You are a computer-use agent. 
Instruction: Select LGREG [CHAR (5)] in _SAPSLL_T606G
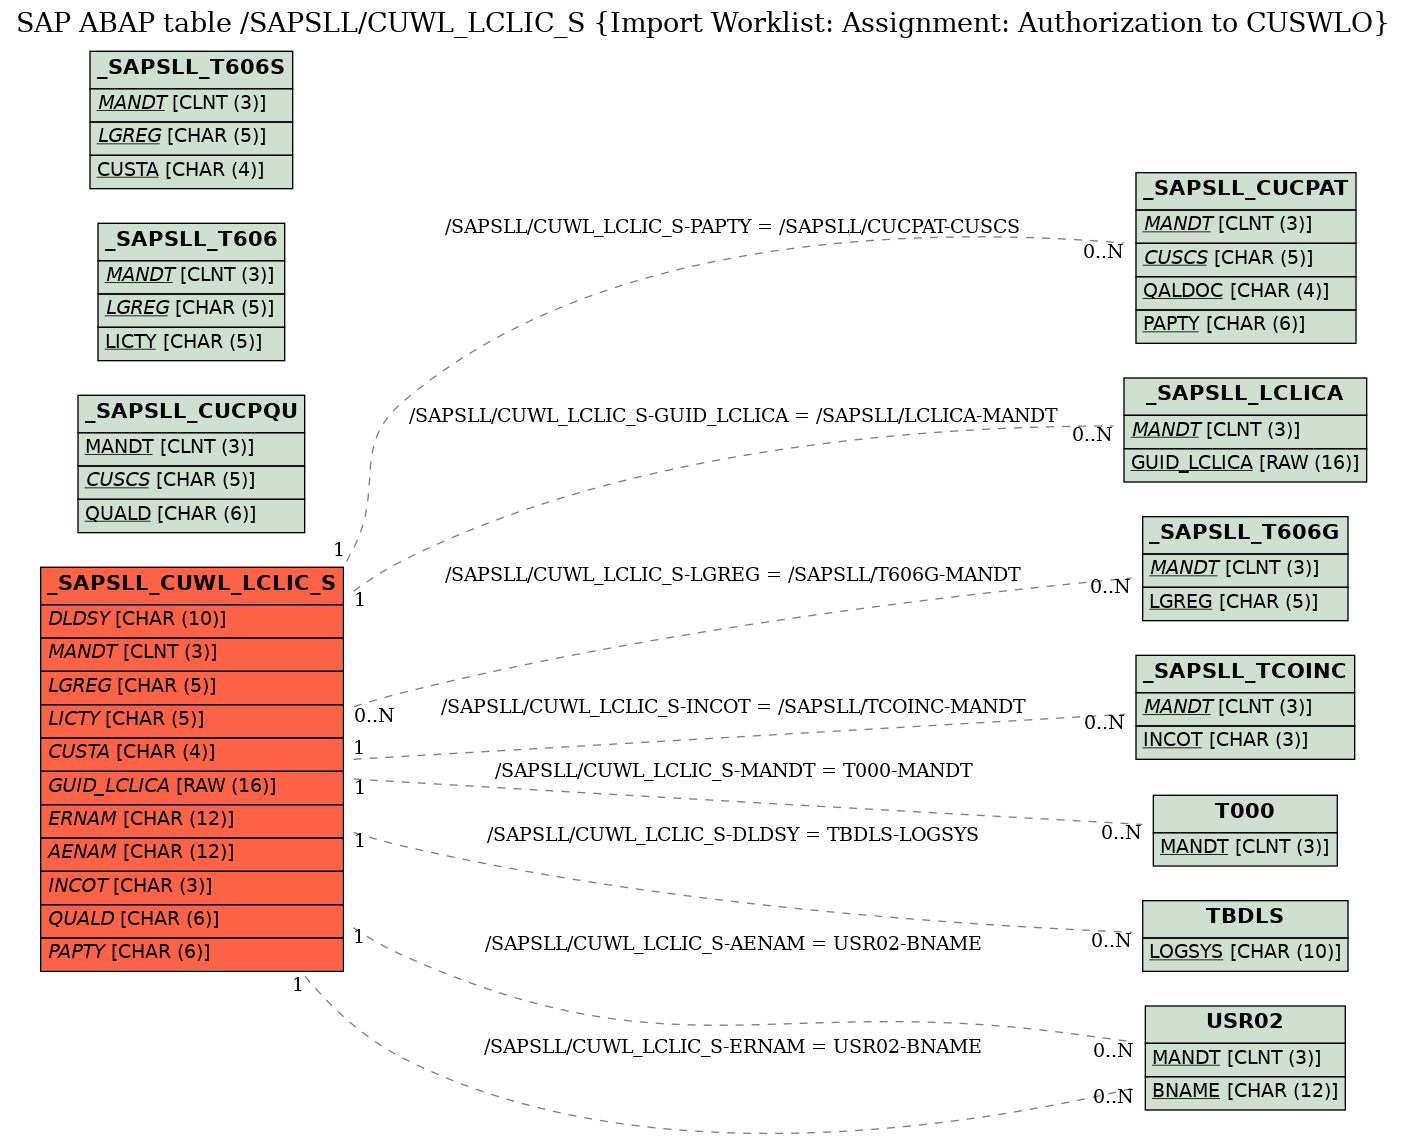pos(1245,603)
